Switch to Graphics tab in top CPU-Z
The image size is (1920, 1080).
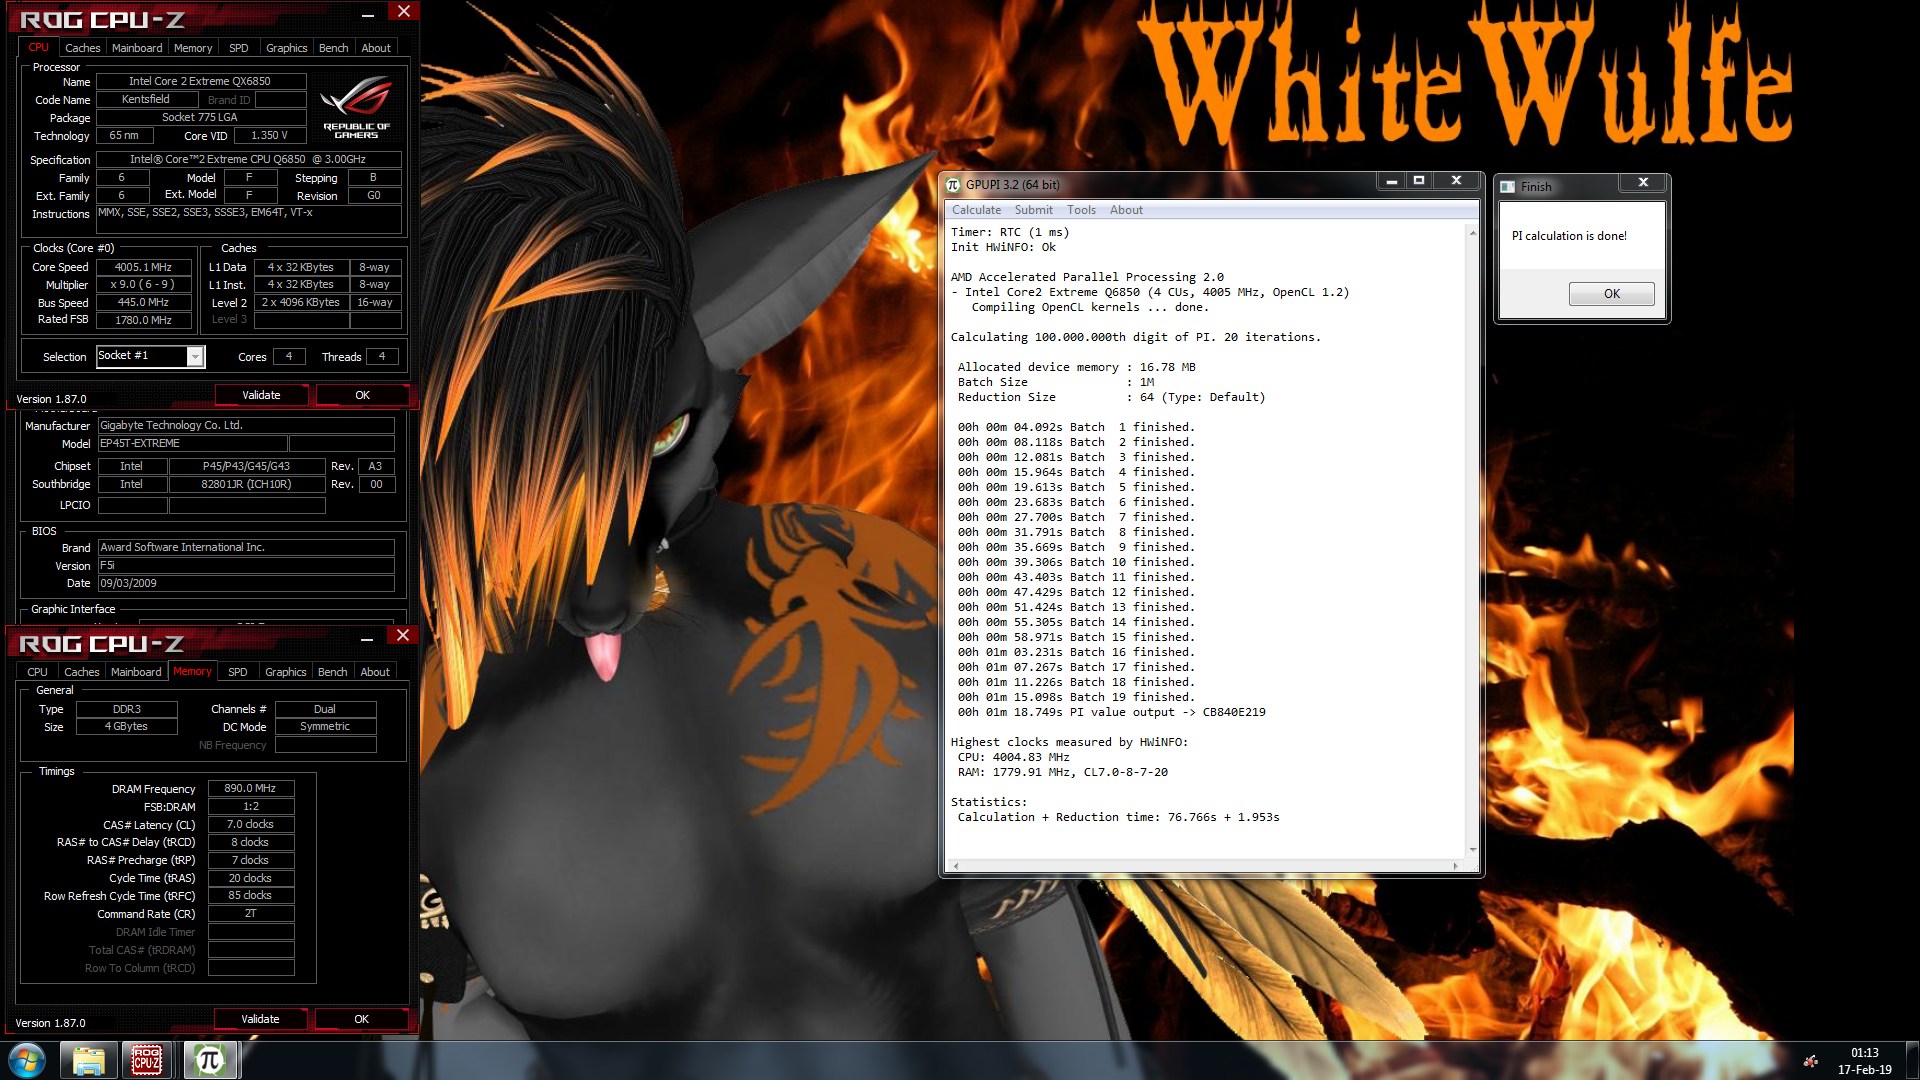click(286, 48)
